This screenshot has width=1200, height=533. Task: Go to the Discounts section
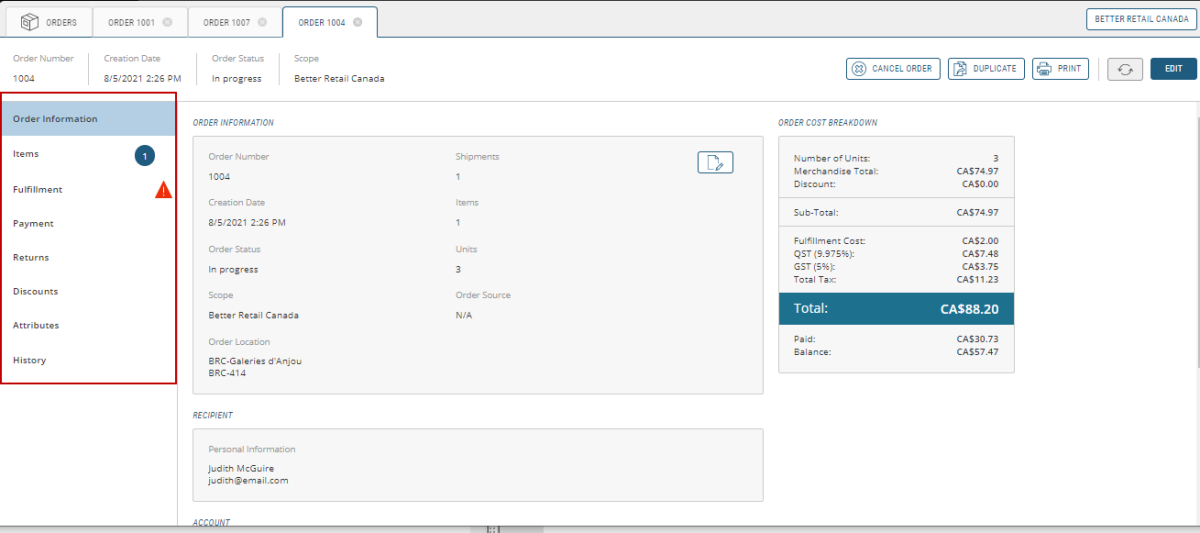[x=35, y=292]
